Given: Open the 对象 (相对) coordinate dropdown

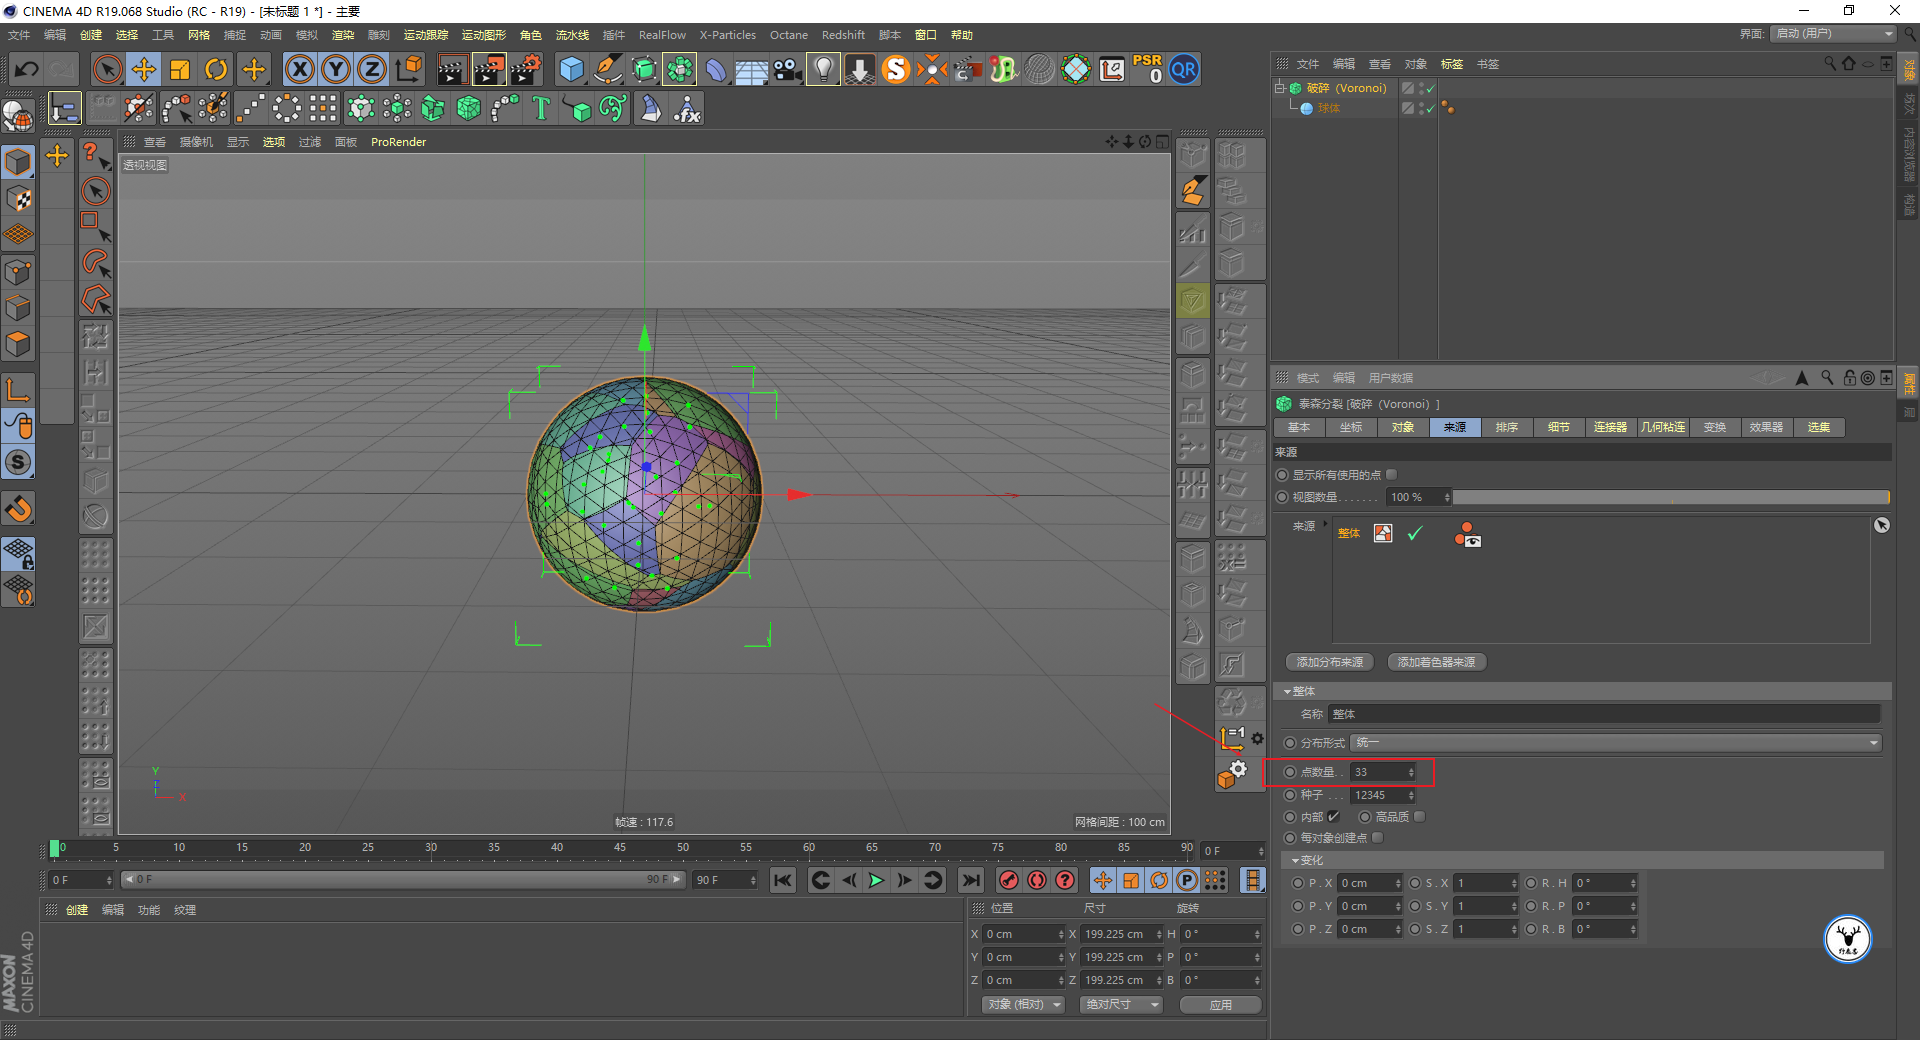Looking at the screenshot, I should (x=1023, y=1005).
